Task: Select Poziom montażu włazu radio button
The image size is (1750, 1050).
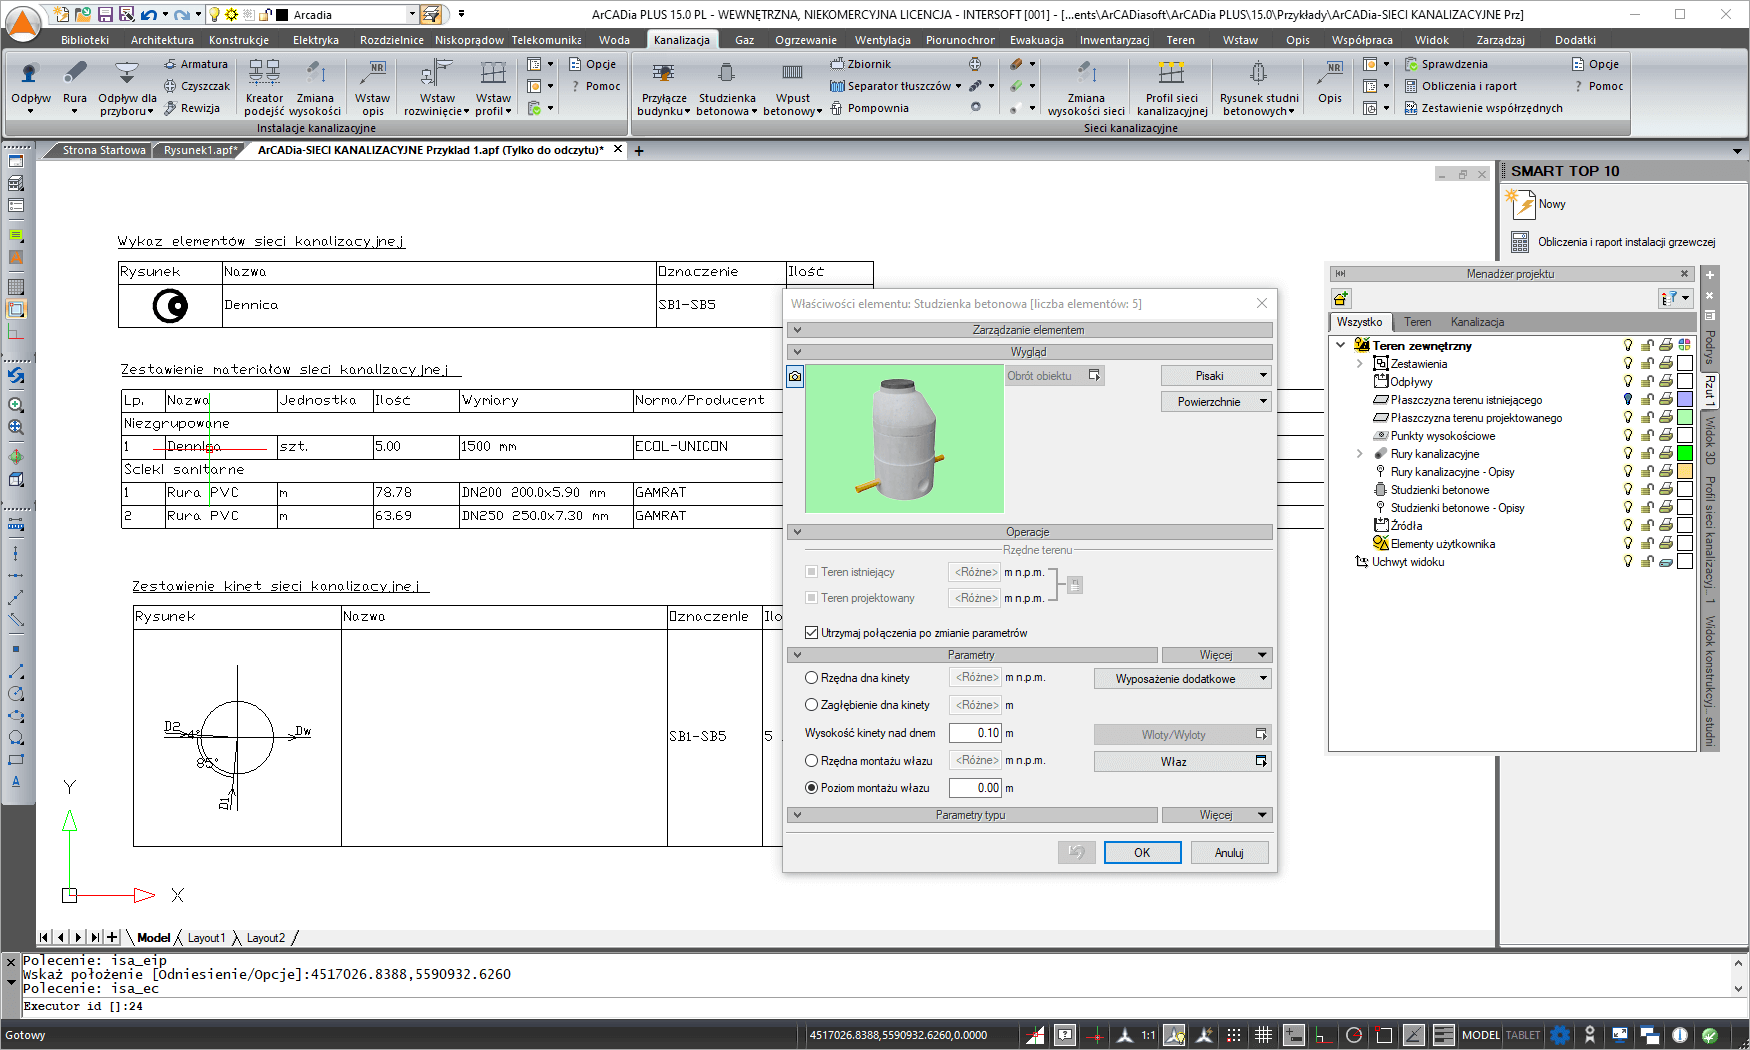Action: [x=812, y=788]
